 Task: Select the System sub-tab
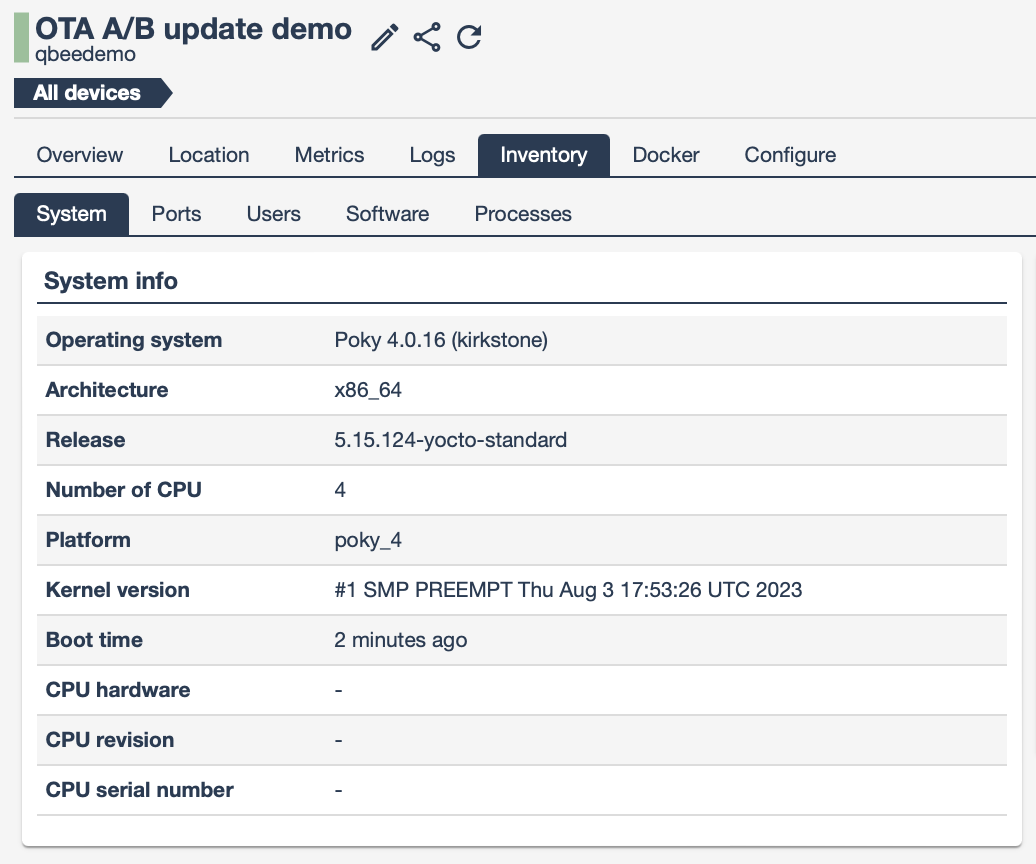[71, 214]
